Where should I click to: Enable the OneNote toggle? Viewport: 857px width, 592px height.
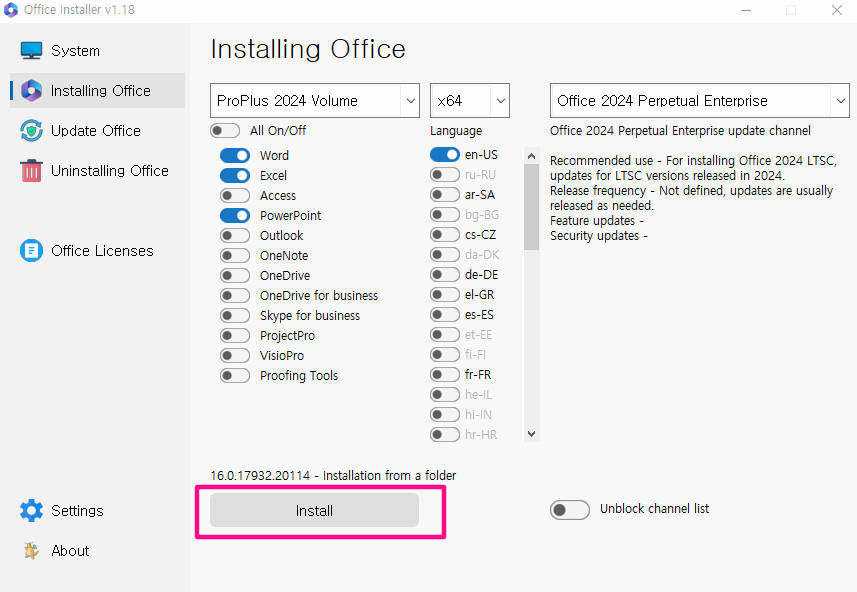[x=235, y=256]
